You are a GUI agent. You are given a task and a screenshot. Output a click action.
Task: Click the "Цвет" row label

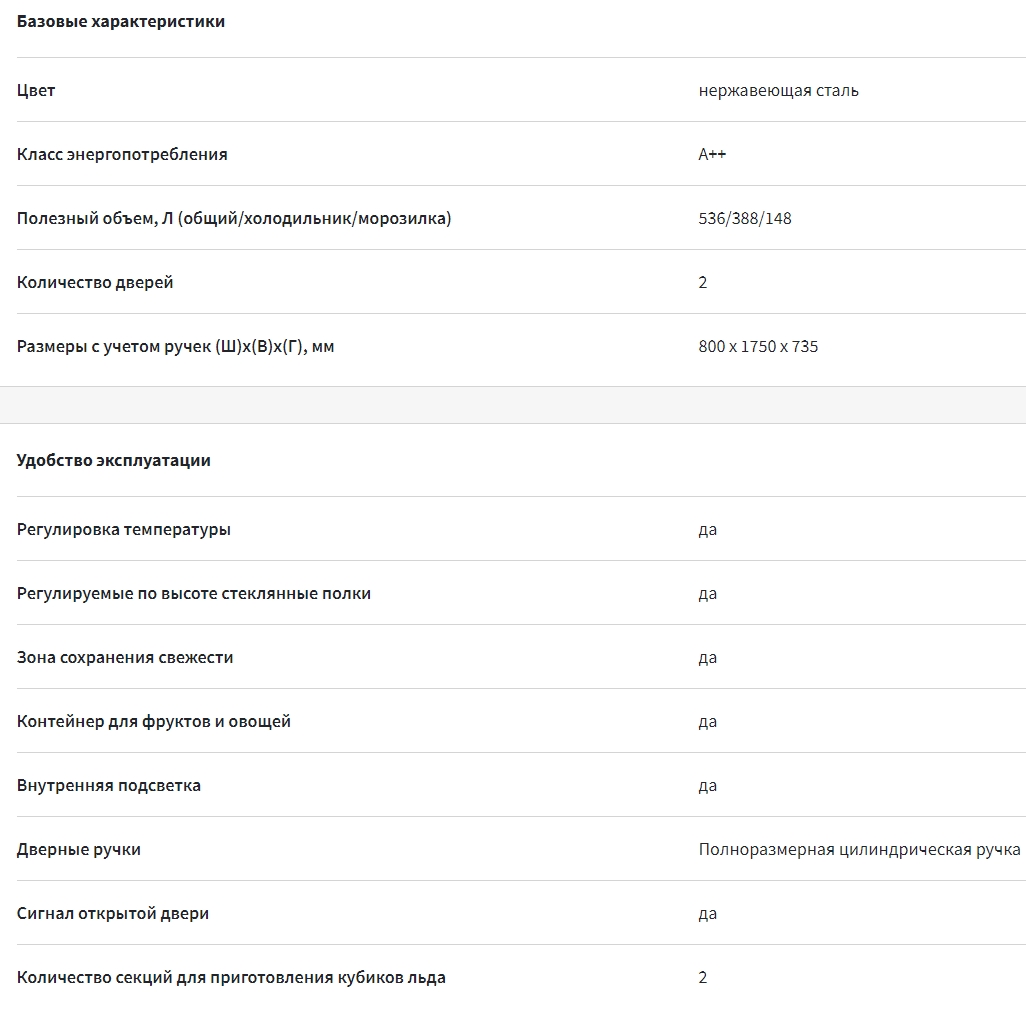(x=36, y=91)
